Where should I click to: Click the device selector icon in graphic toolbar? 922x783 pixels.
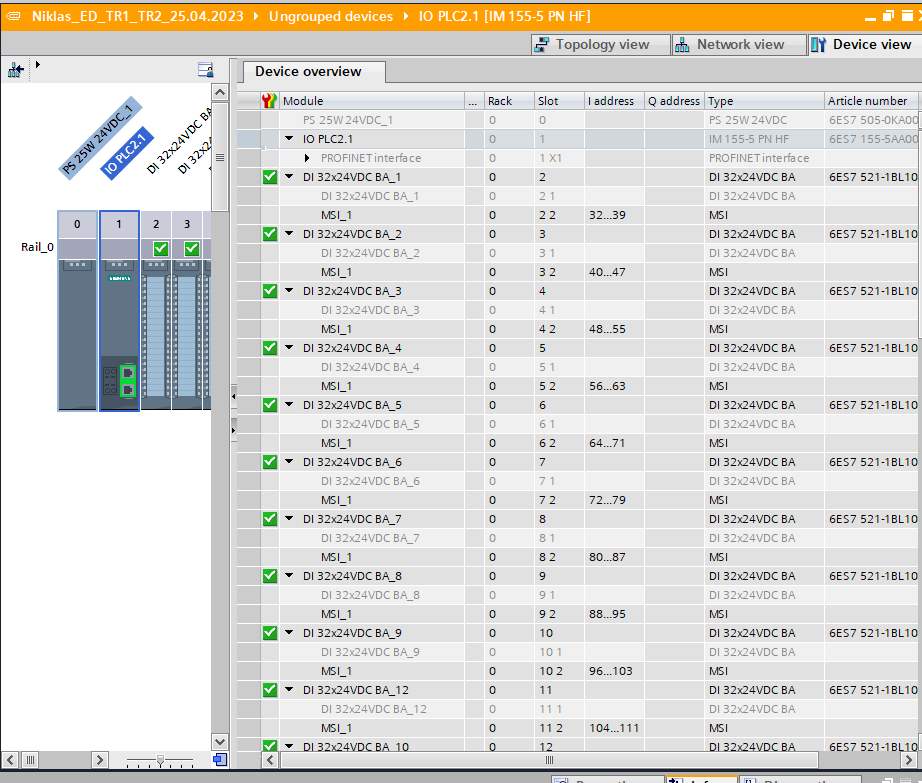[x=16, y=71]
